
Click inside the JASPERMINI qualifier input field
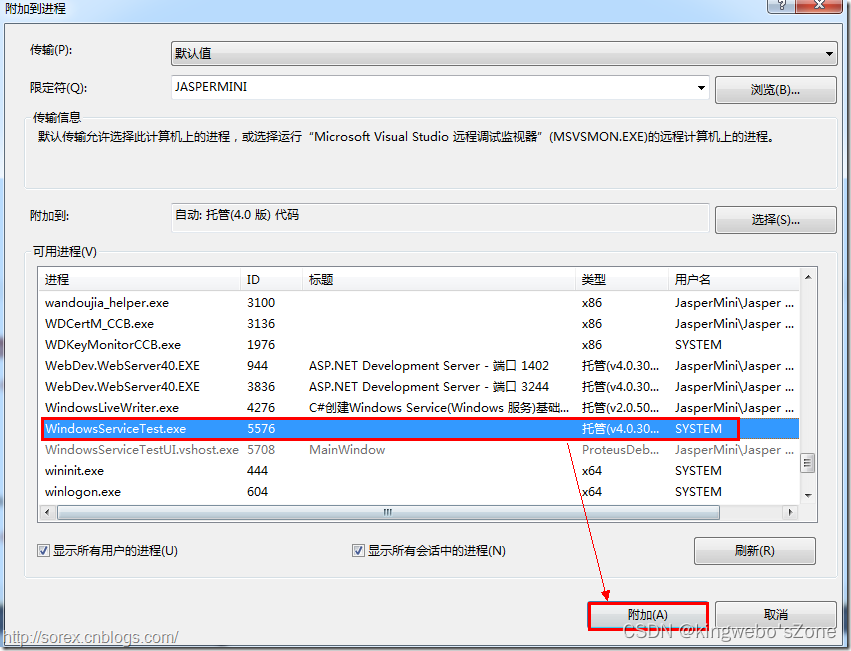[x=400, y=88]
